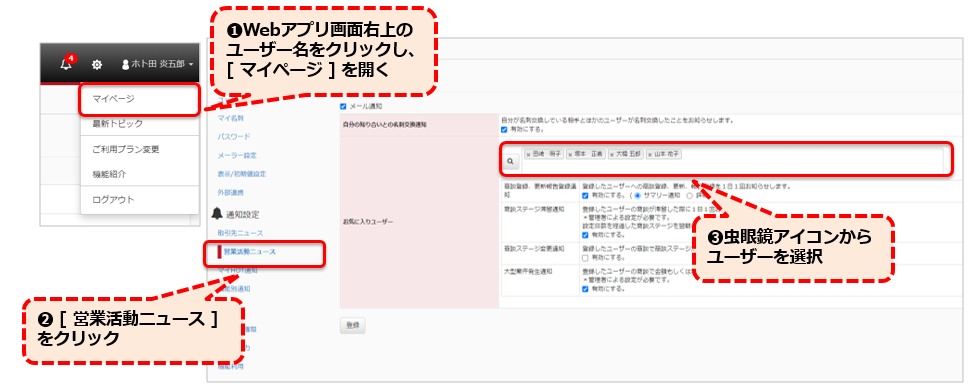Enable 有効にする for 商談ステージ変更通知
The image size is (975, 390).
point(585,258)
